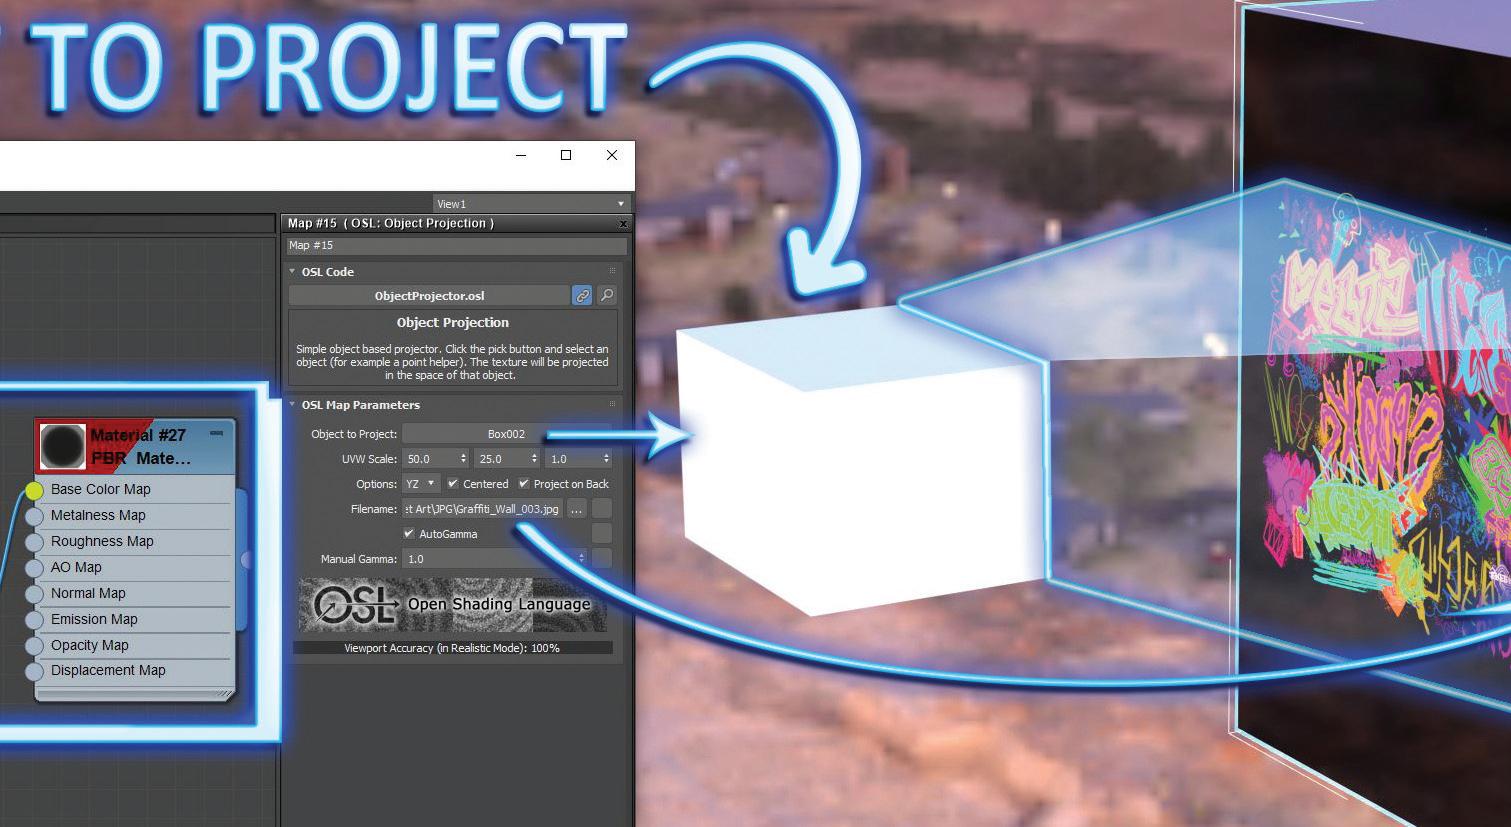Click the Filename Graffiti_Wall_003.jpg path field
The image size is (1511, 827).
483,509
